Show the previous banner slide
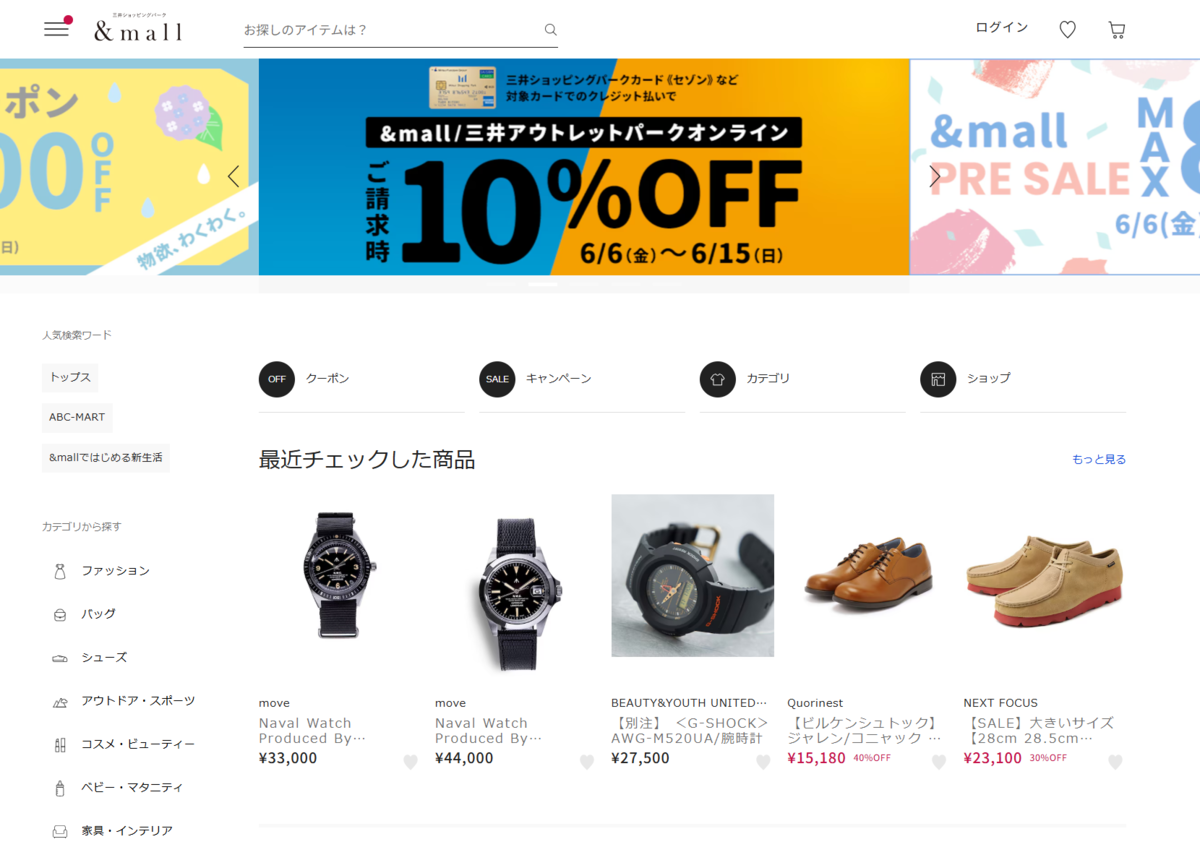1200x847 pixels. click(233, 176)
